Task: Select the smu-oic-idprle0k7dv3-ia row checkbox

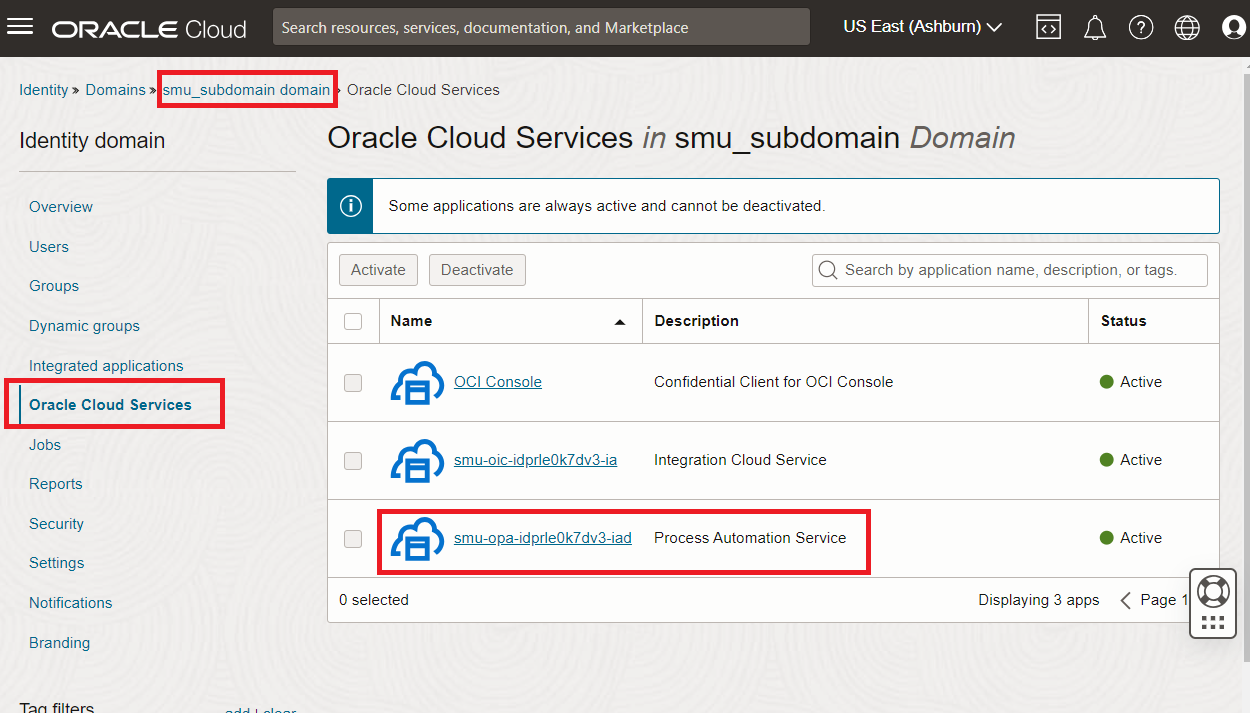Action: pos(353,460)
